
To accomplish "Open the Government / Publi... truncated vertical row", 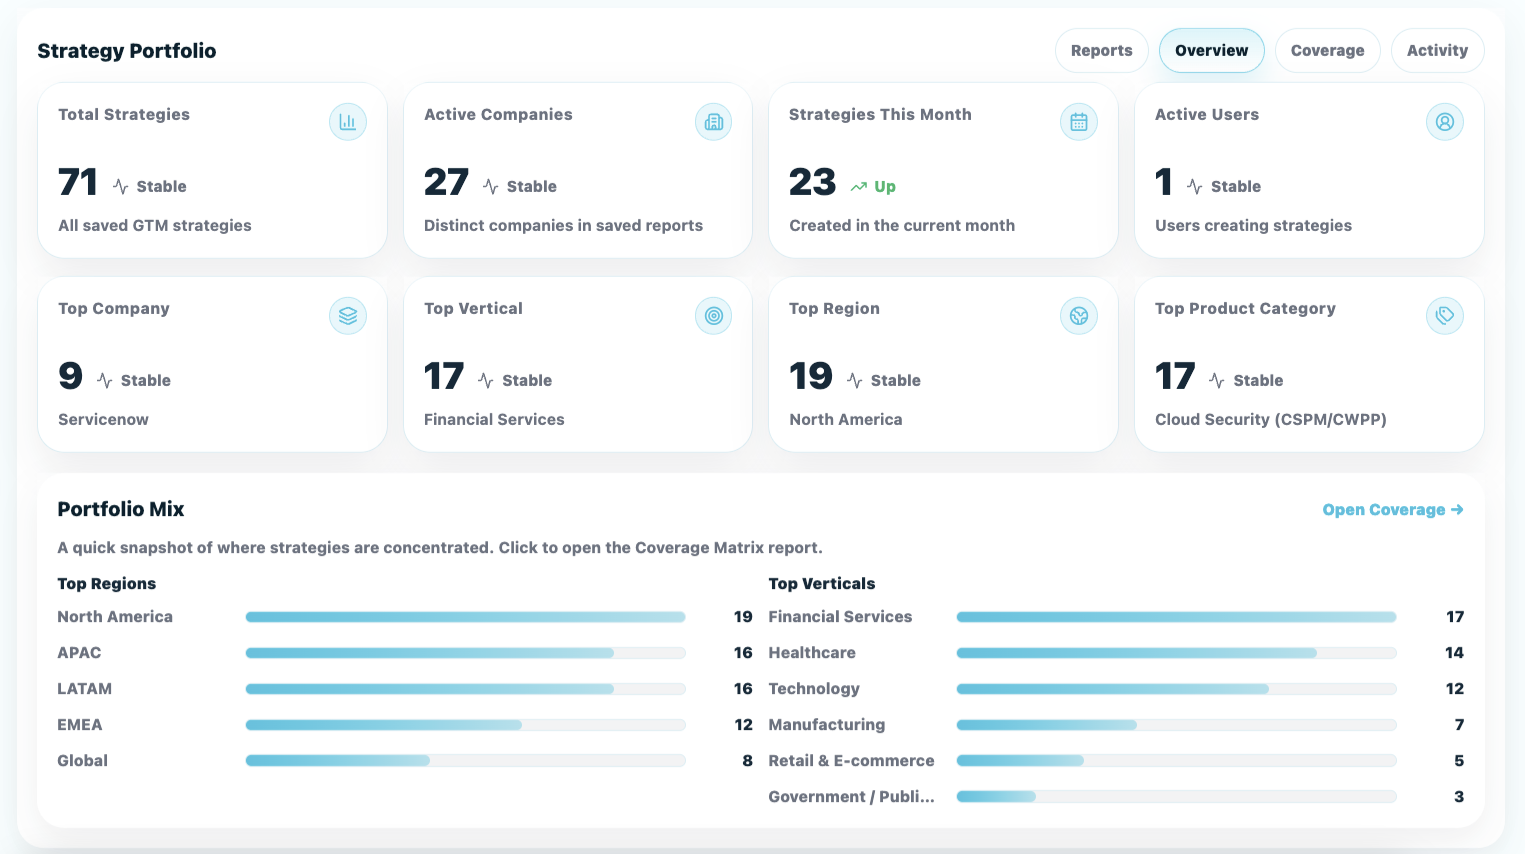I will pos(851,797).
